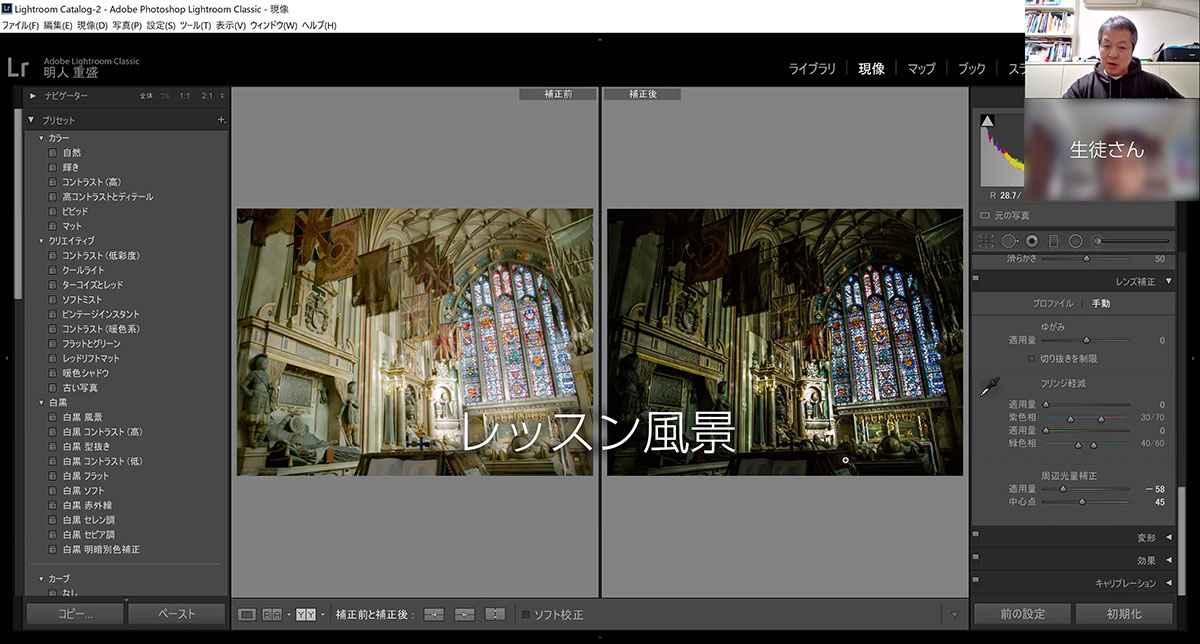Click original photo icon below histogram
Viewport: 1200px width, 644px height.
(985, 215)
